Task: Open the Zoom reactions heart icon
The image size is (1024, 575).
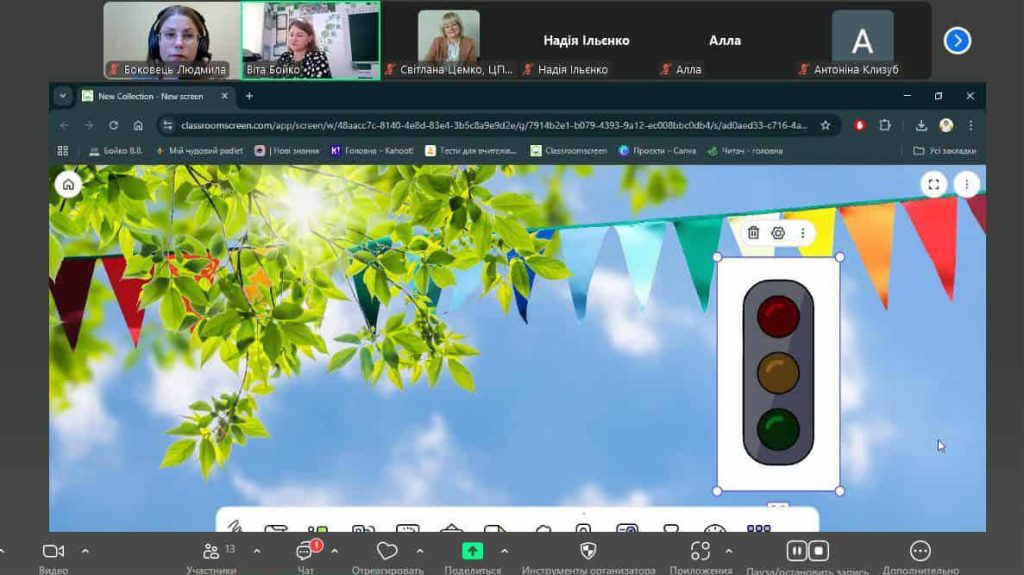Action: [x=387, y=552]
